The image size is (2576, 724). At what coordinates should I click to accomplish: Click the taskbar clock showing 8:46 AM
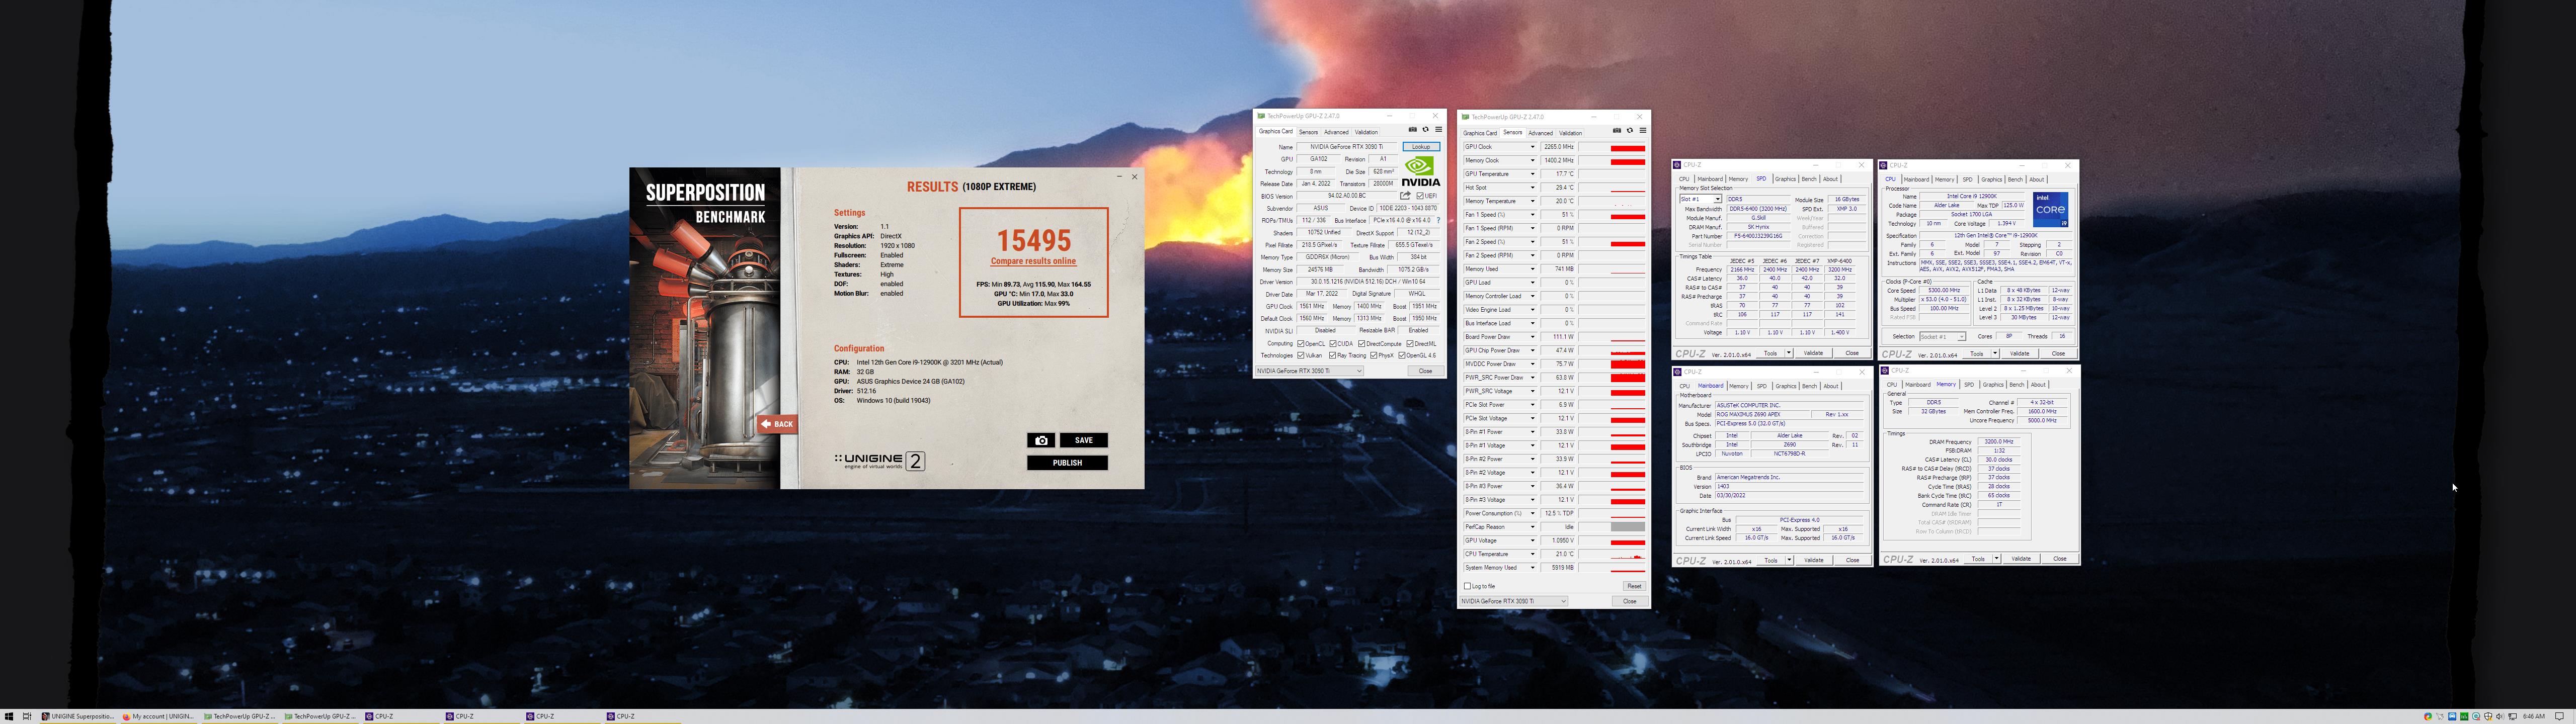click(x=2533, y=716)
